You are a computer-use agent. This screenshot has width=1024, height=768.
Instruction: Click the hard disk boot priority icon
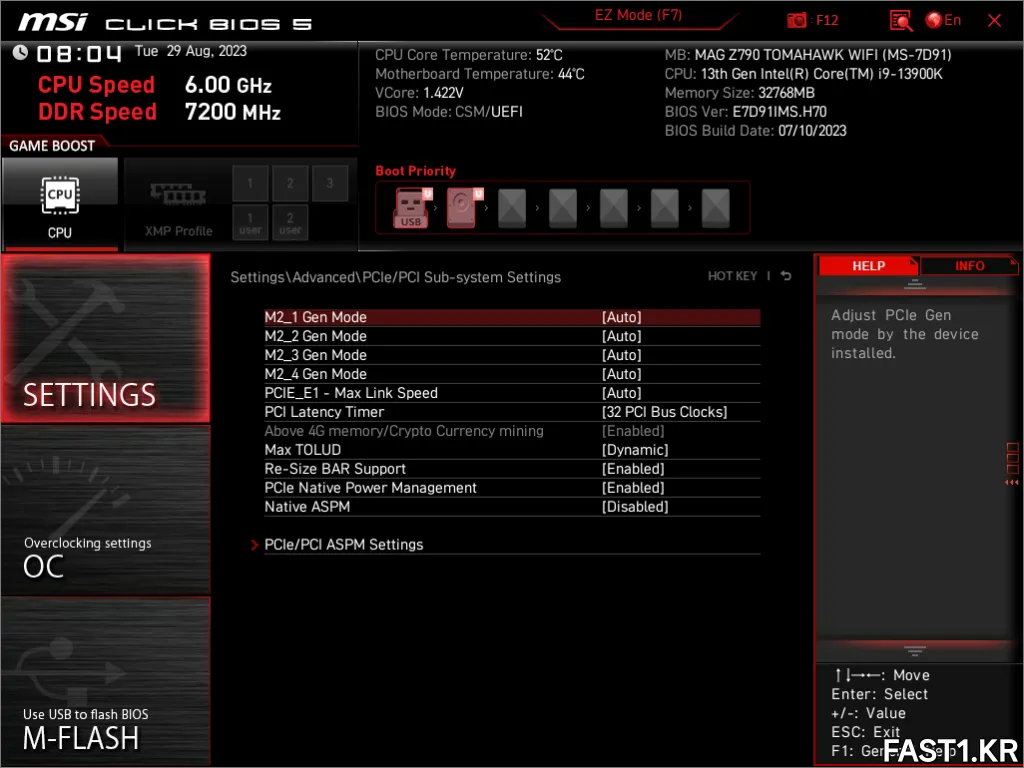[462, 208]
